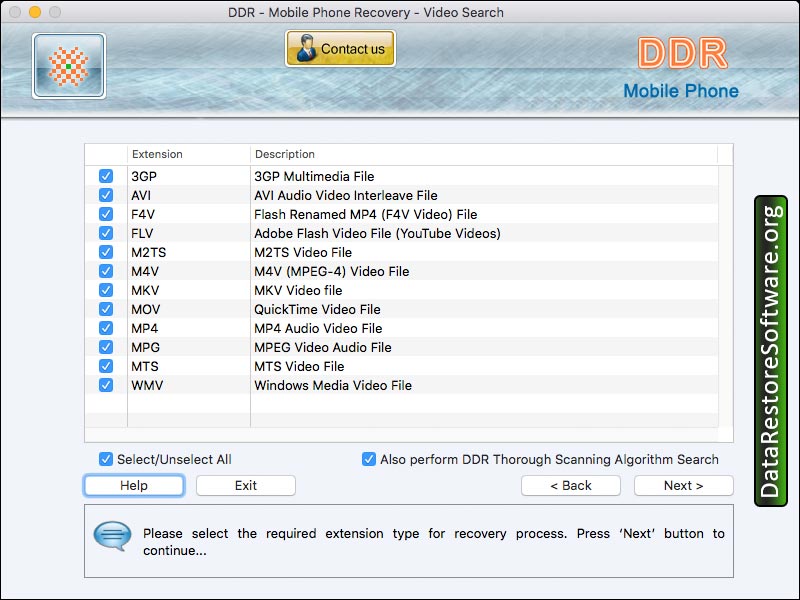The image size is (800, 600).
Task: Click the speech bubble hint icon
Action: [112, 536]
